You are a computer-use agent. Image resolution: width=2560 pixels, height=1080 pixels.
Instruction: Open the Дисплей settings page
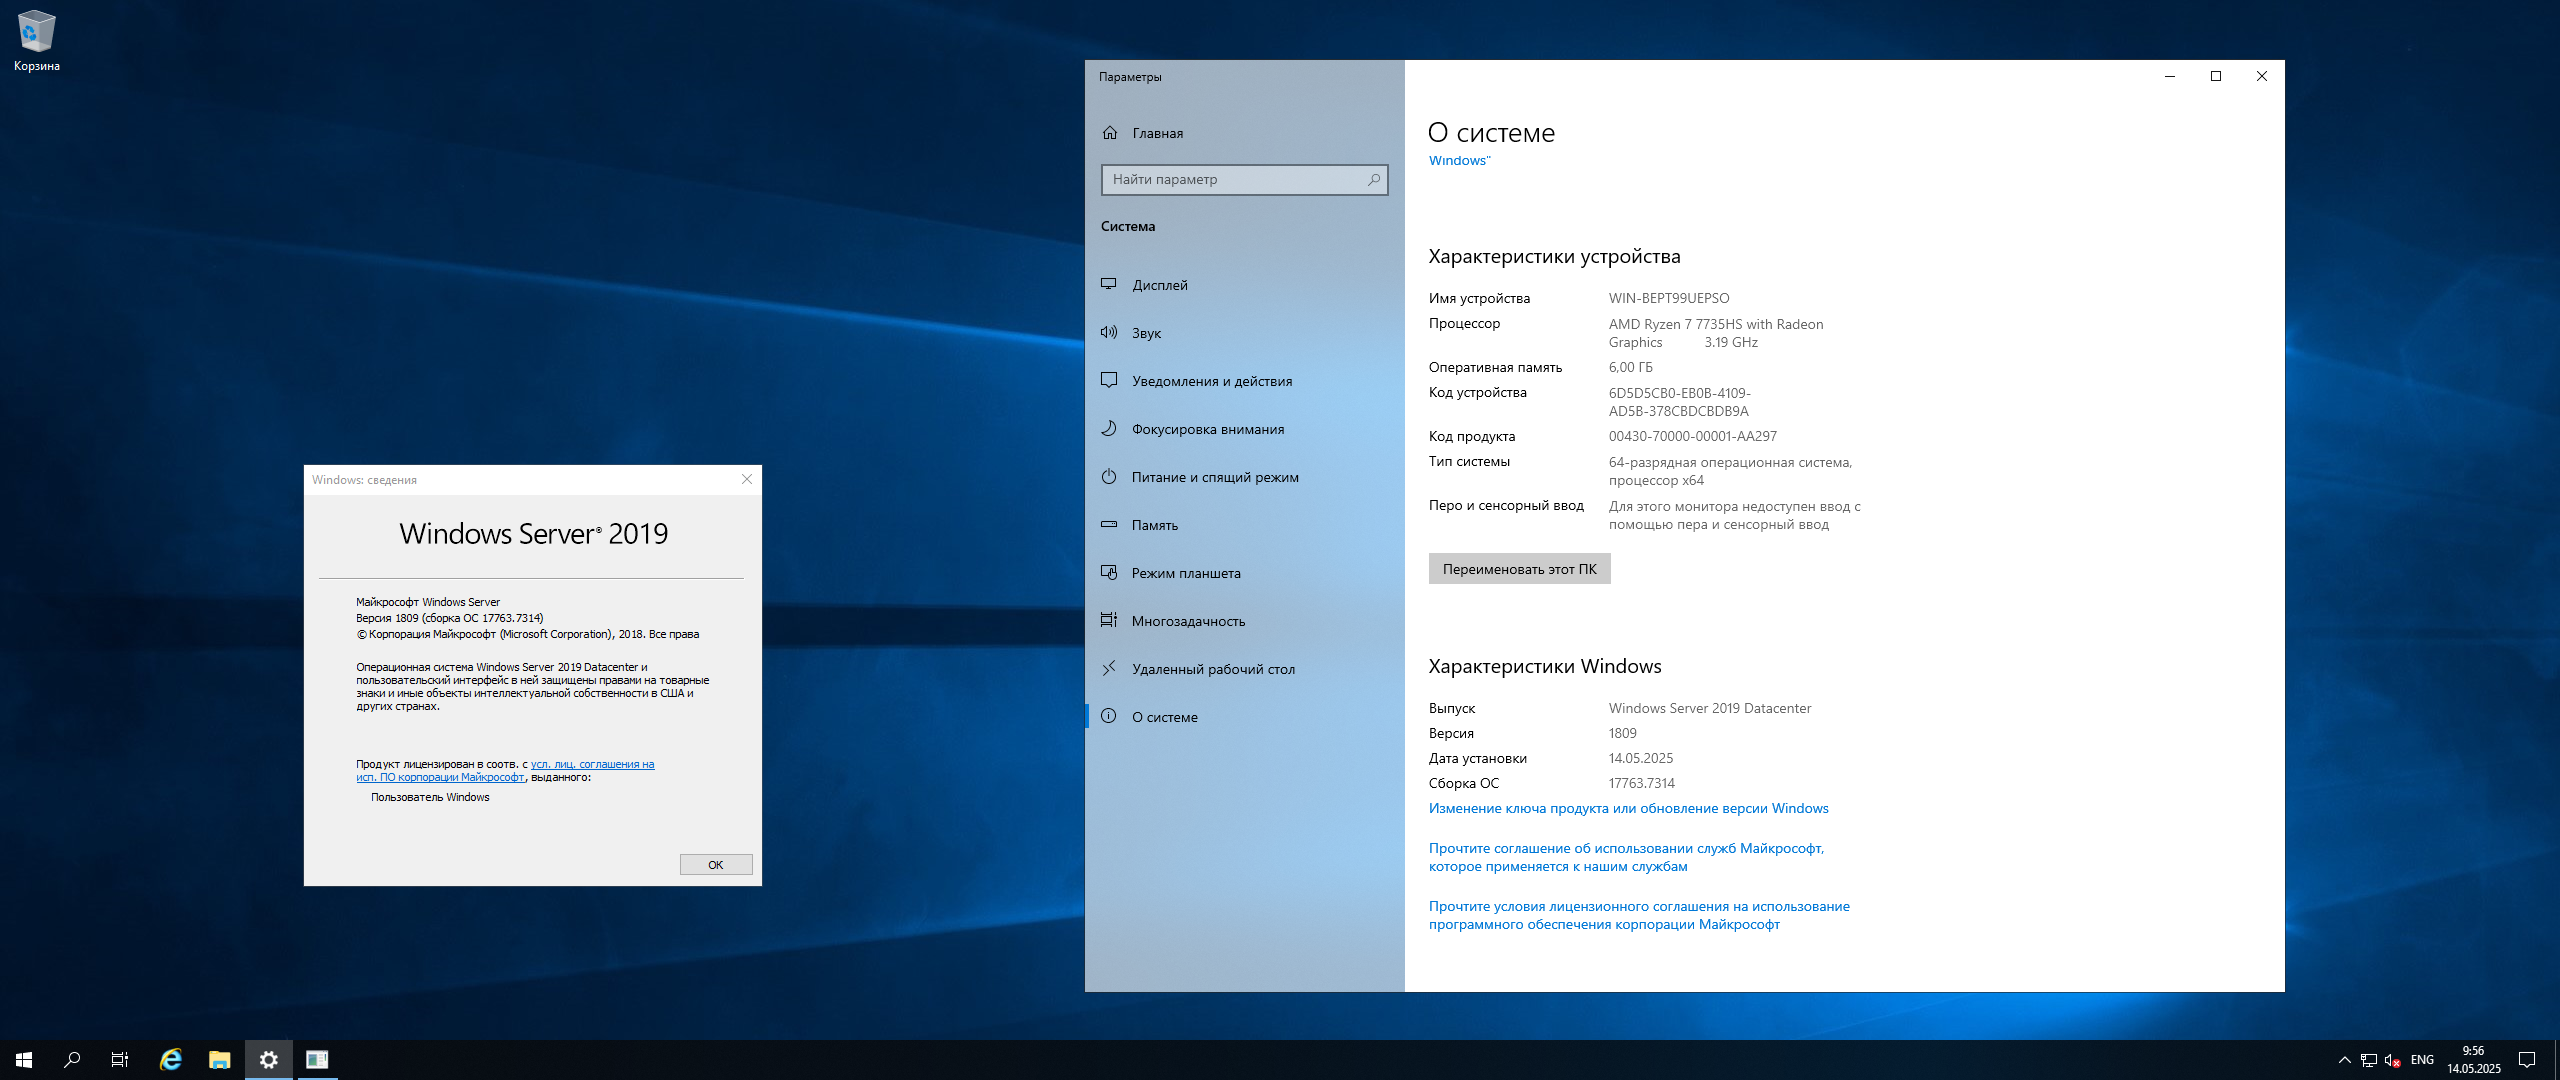point(1245,285)
